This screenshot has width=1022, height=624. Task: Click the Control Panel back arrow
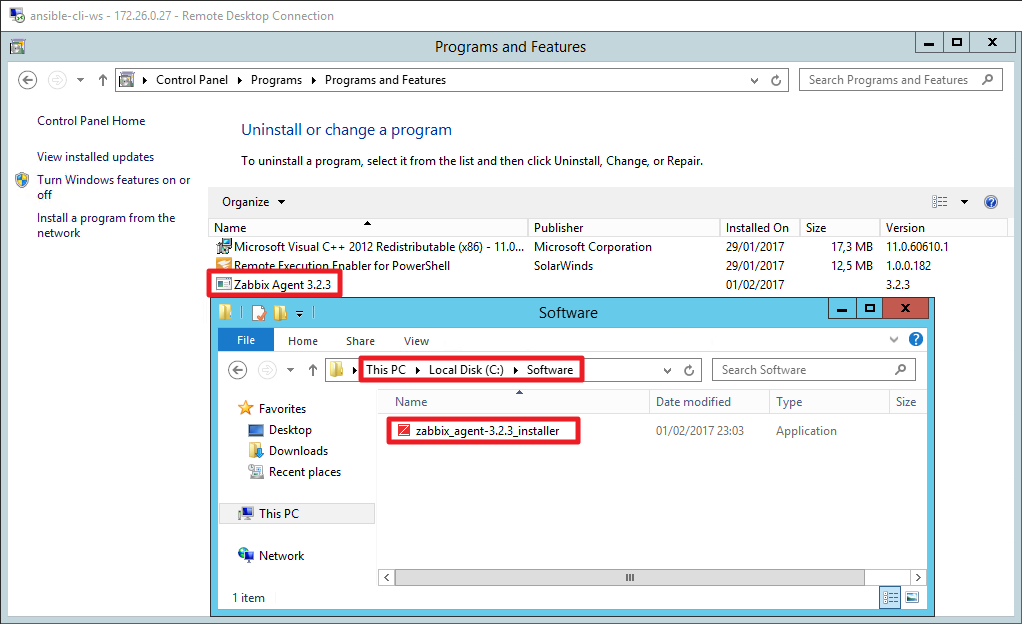coord(27,80)
